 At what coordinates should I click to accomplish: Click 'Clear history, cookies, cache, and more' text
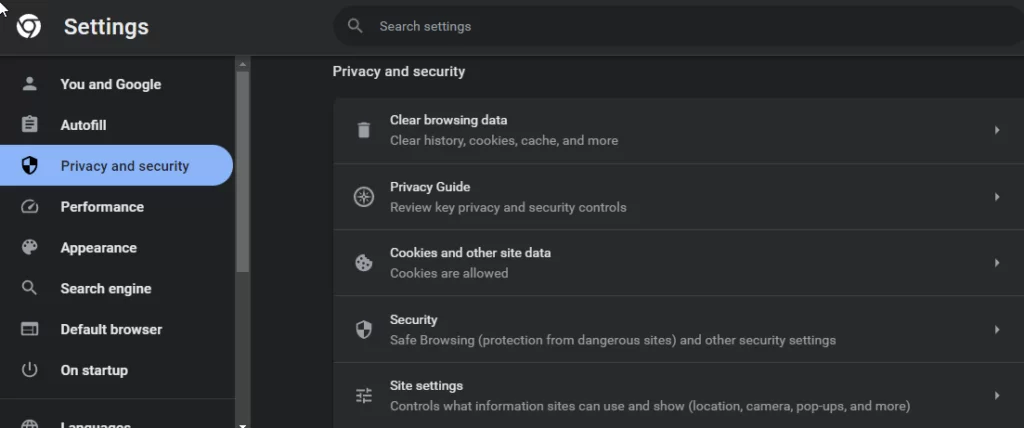click(x=504, y=140)
